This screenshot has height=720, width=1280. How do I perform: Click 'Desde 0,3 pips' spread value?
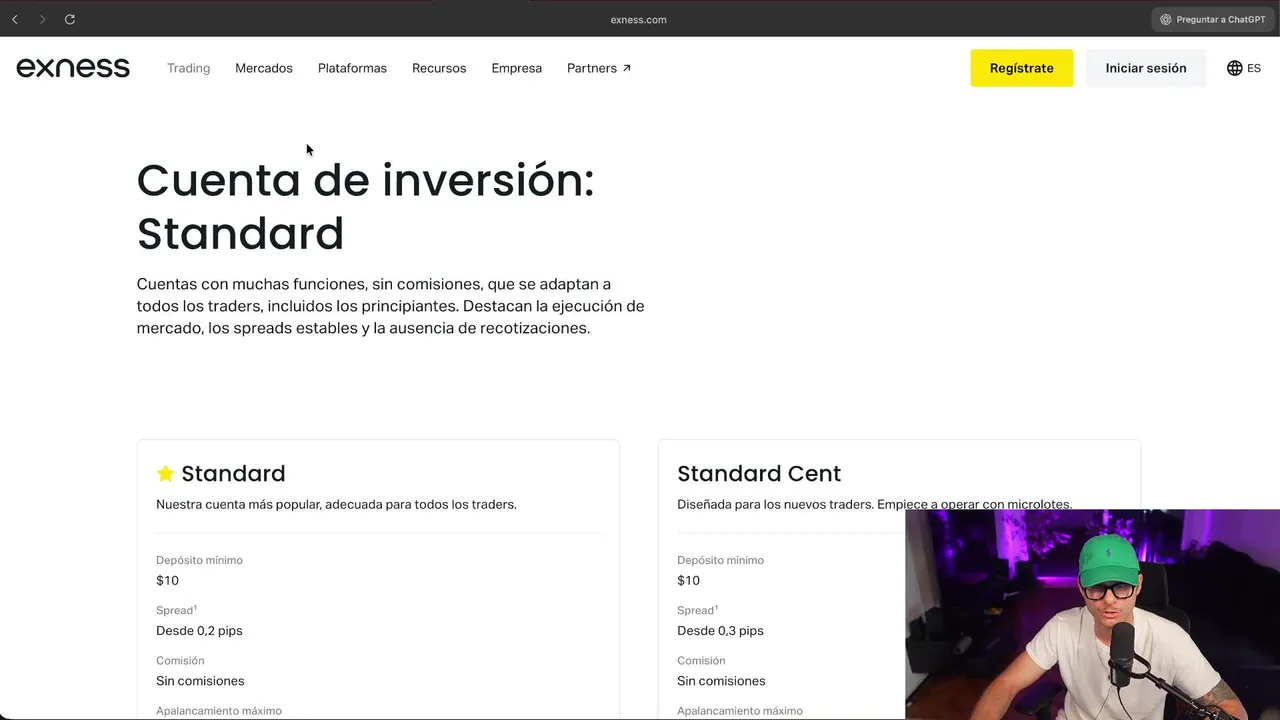tap(720, 631)
